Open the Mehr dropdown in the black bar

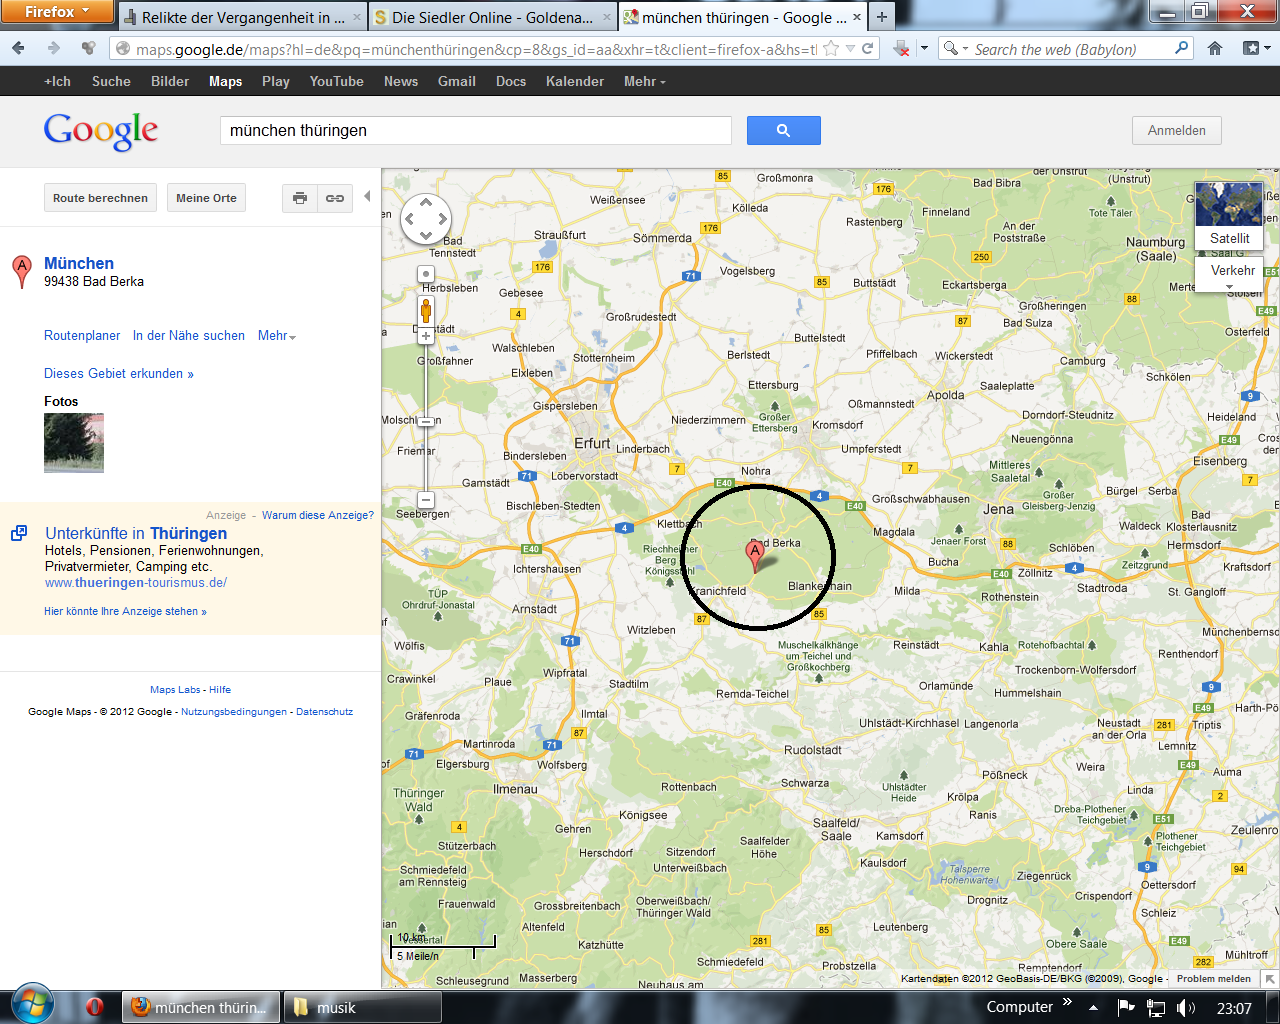click(644, 81)
